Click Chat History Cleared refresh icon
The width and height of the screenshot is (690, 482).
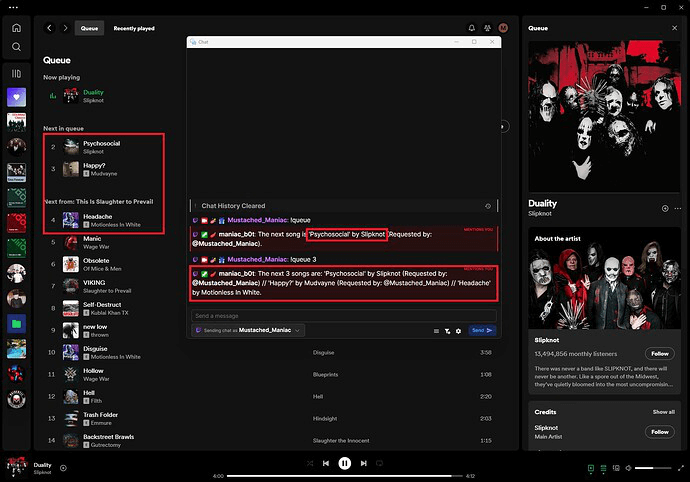click(488, 206)
